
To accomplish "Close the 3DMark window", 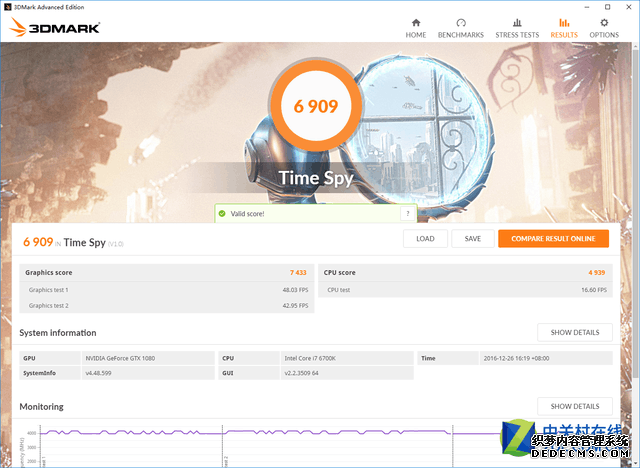I will click(x=629, y=7).
